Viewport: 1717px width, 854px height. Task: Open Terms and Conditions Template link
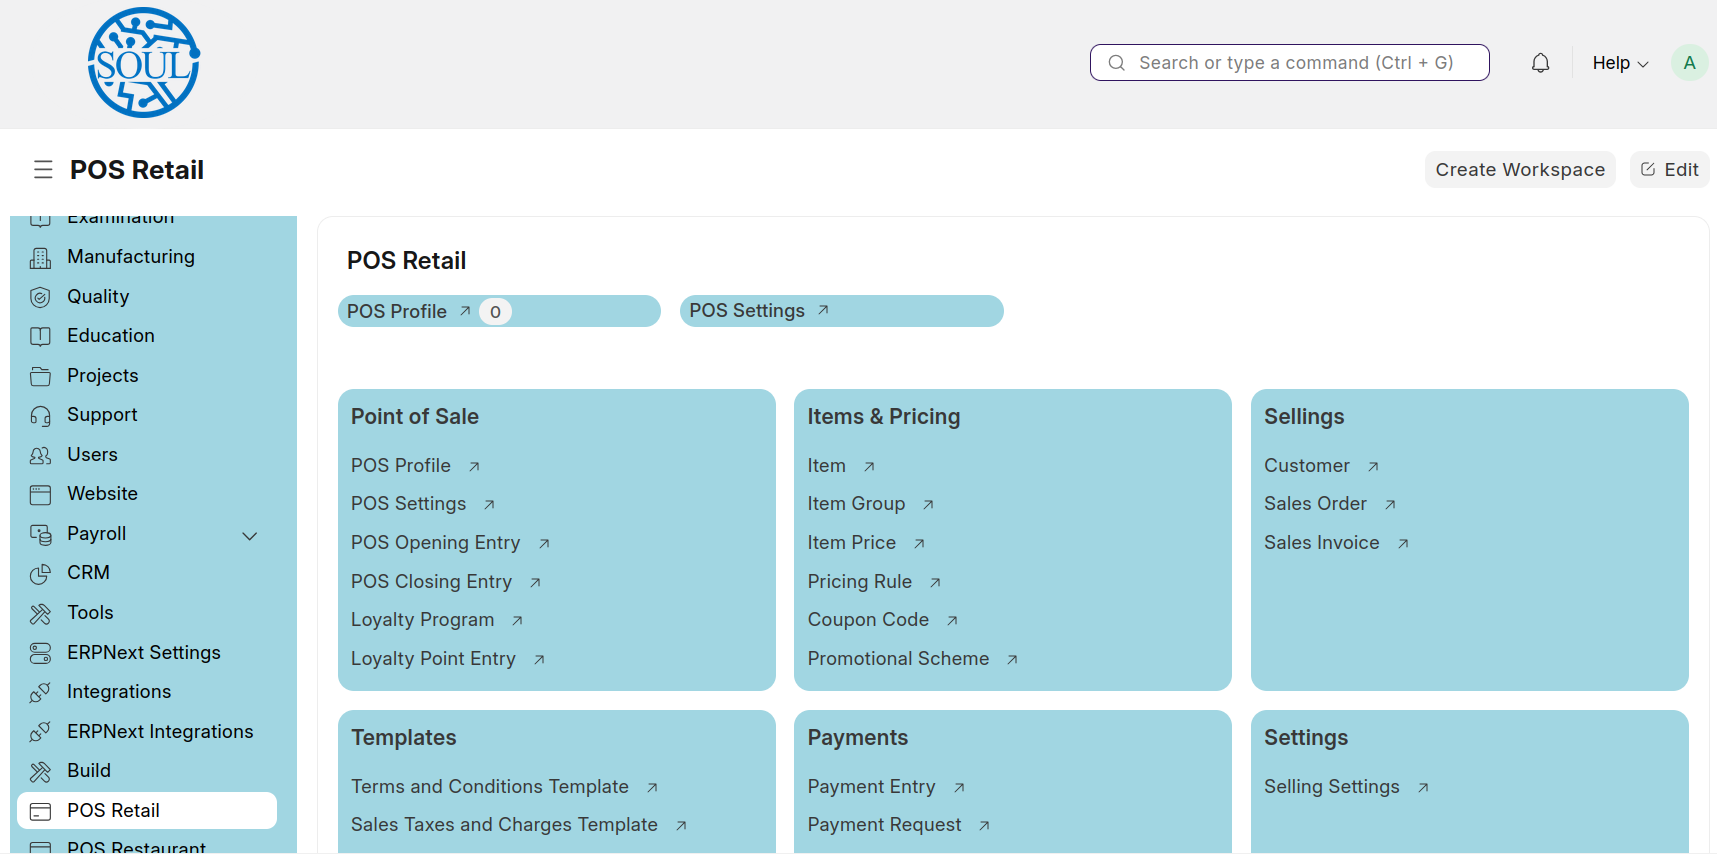point(490,787)
